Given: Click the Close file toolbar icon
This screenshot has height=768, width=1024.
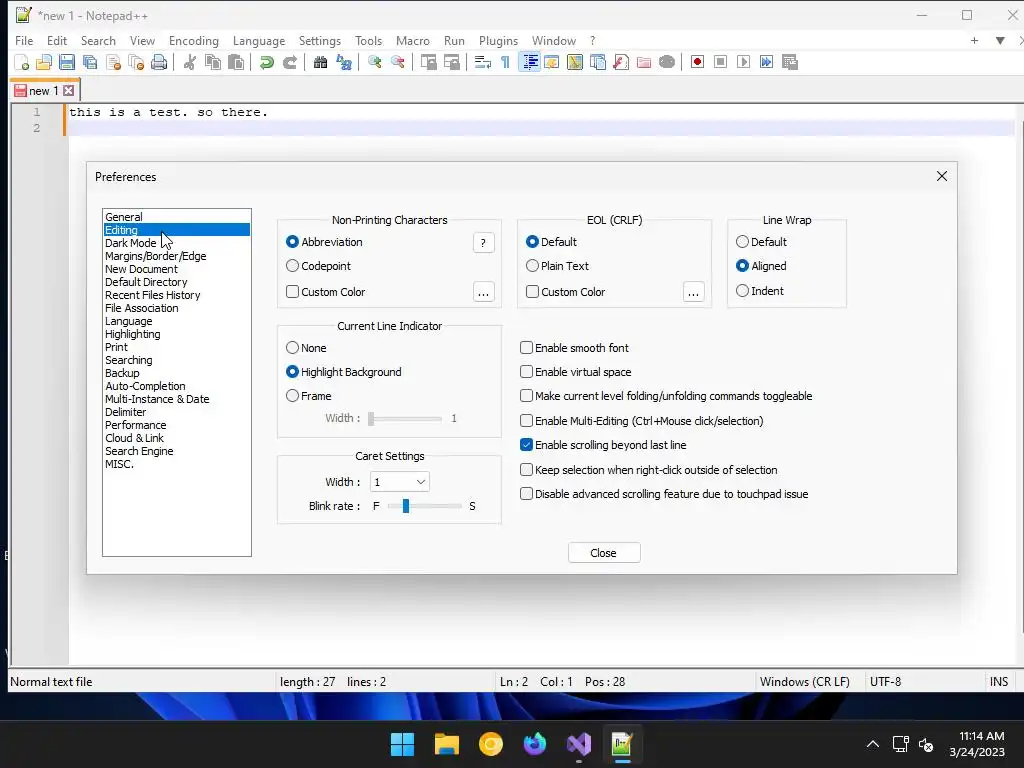Looking at the screenshot, I should point(114,62).
